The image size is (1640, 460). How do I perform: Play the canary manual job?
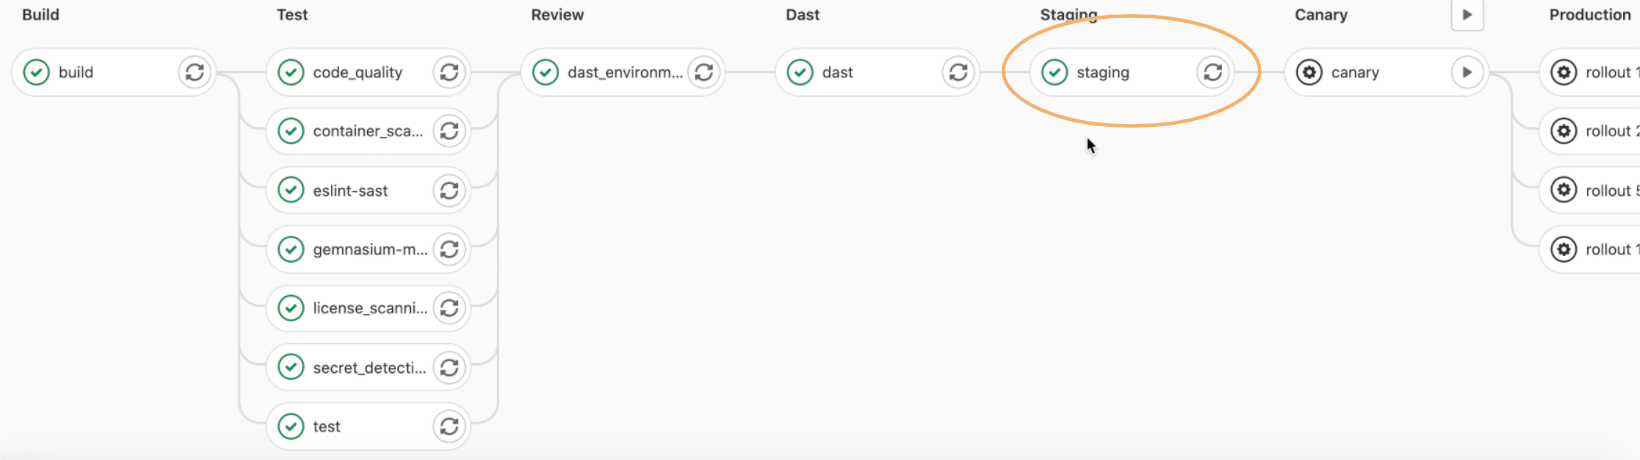tap(1467, 72)
